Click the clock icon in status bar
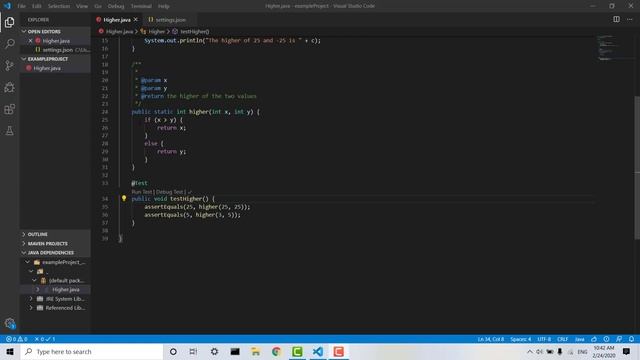The height and width of the screenshot is (360, 640). click(x=607, y=339)
